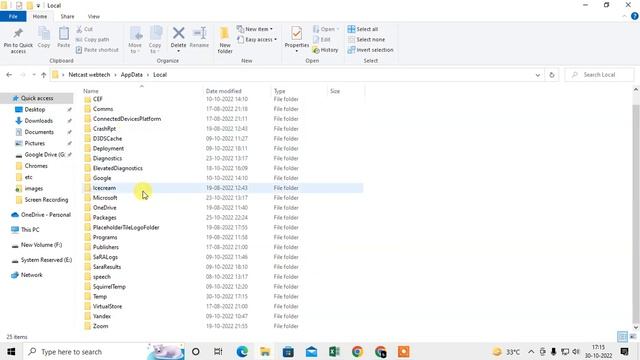The width and height of the screenshot is (640, 360).
Task: Switch to the View ribbon tab
Action: 93,16
